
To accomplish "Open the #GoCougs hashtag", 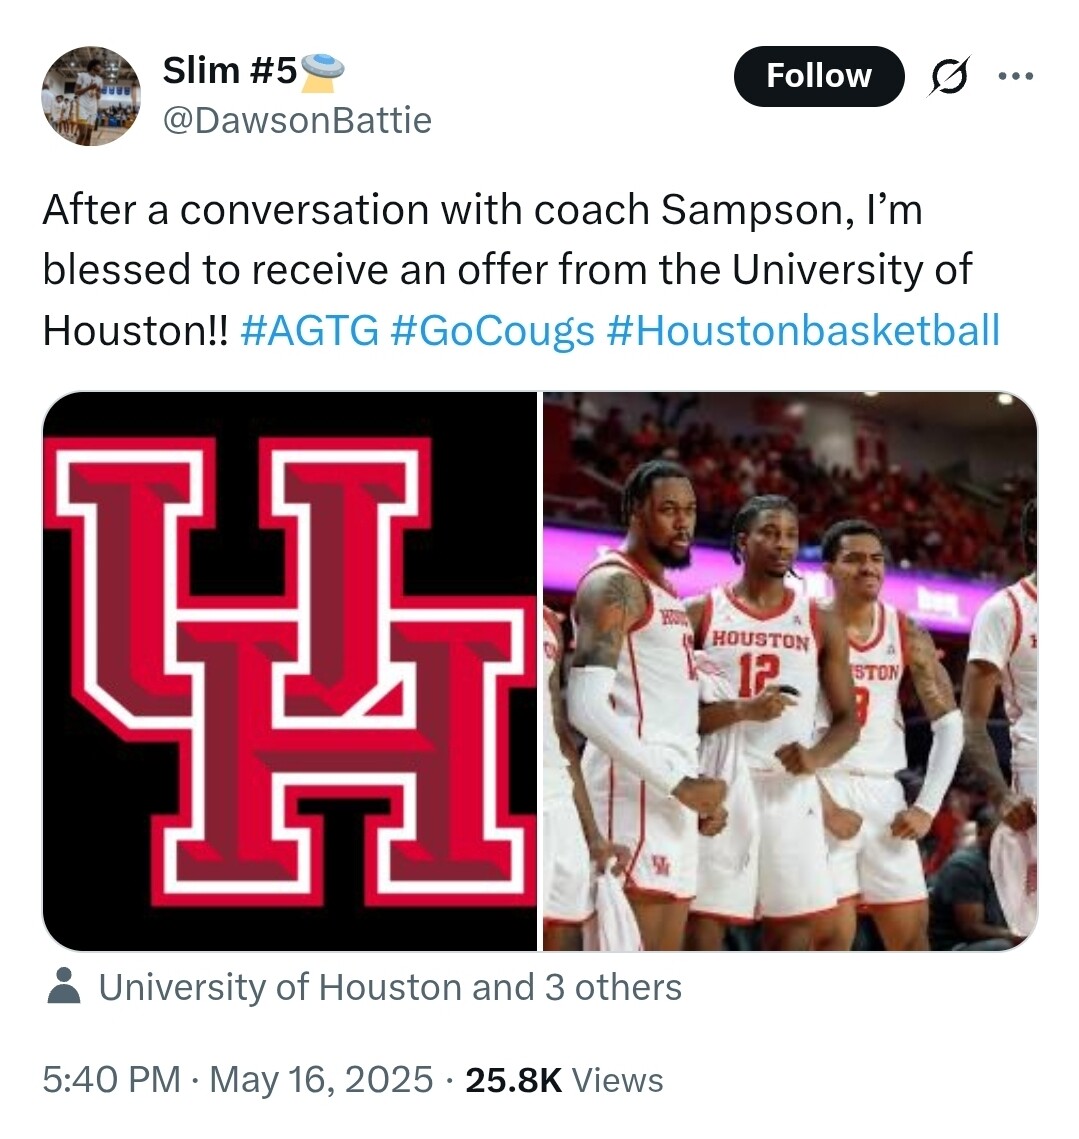I will pos(492,331).
